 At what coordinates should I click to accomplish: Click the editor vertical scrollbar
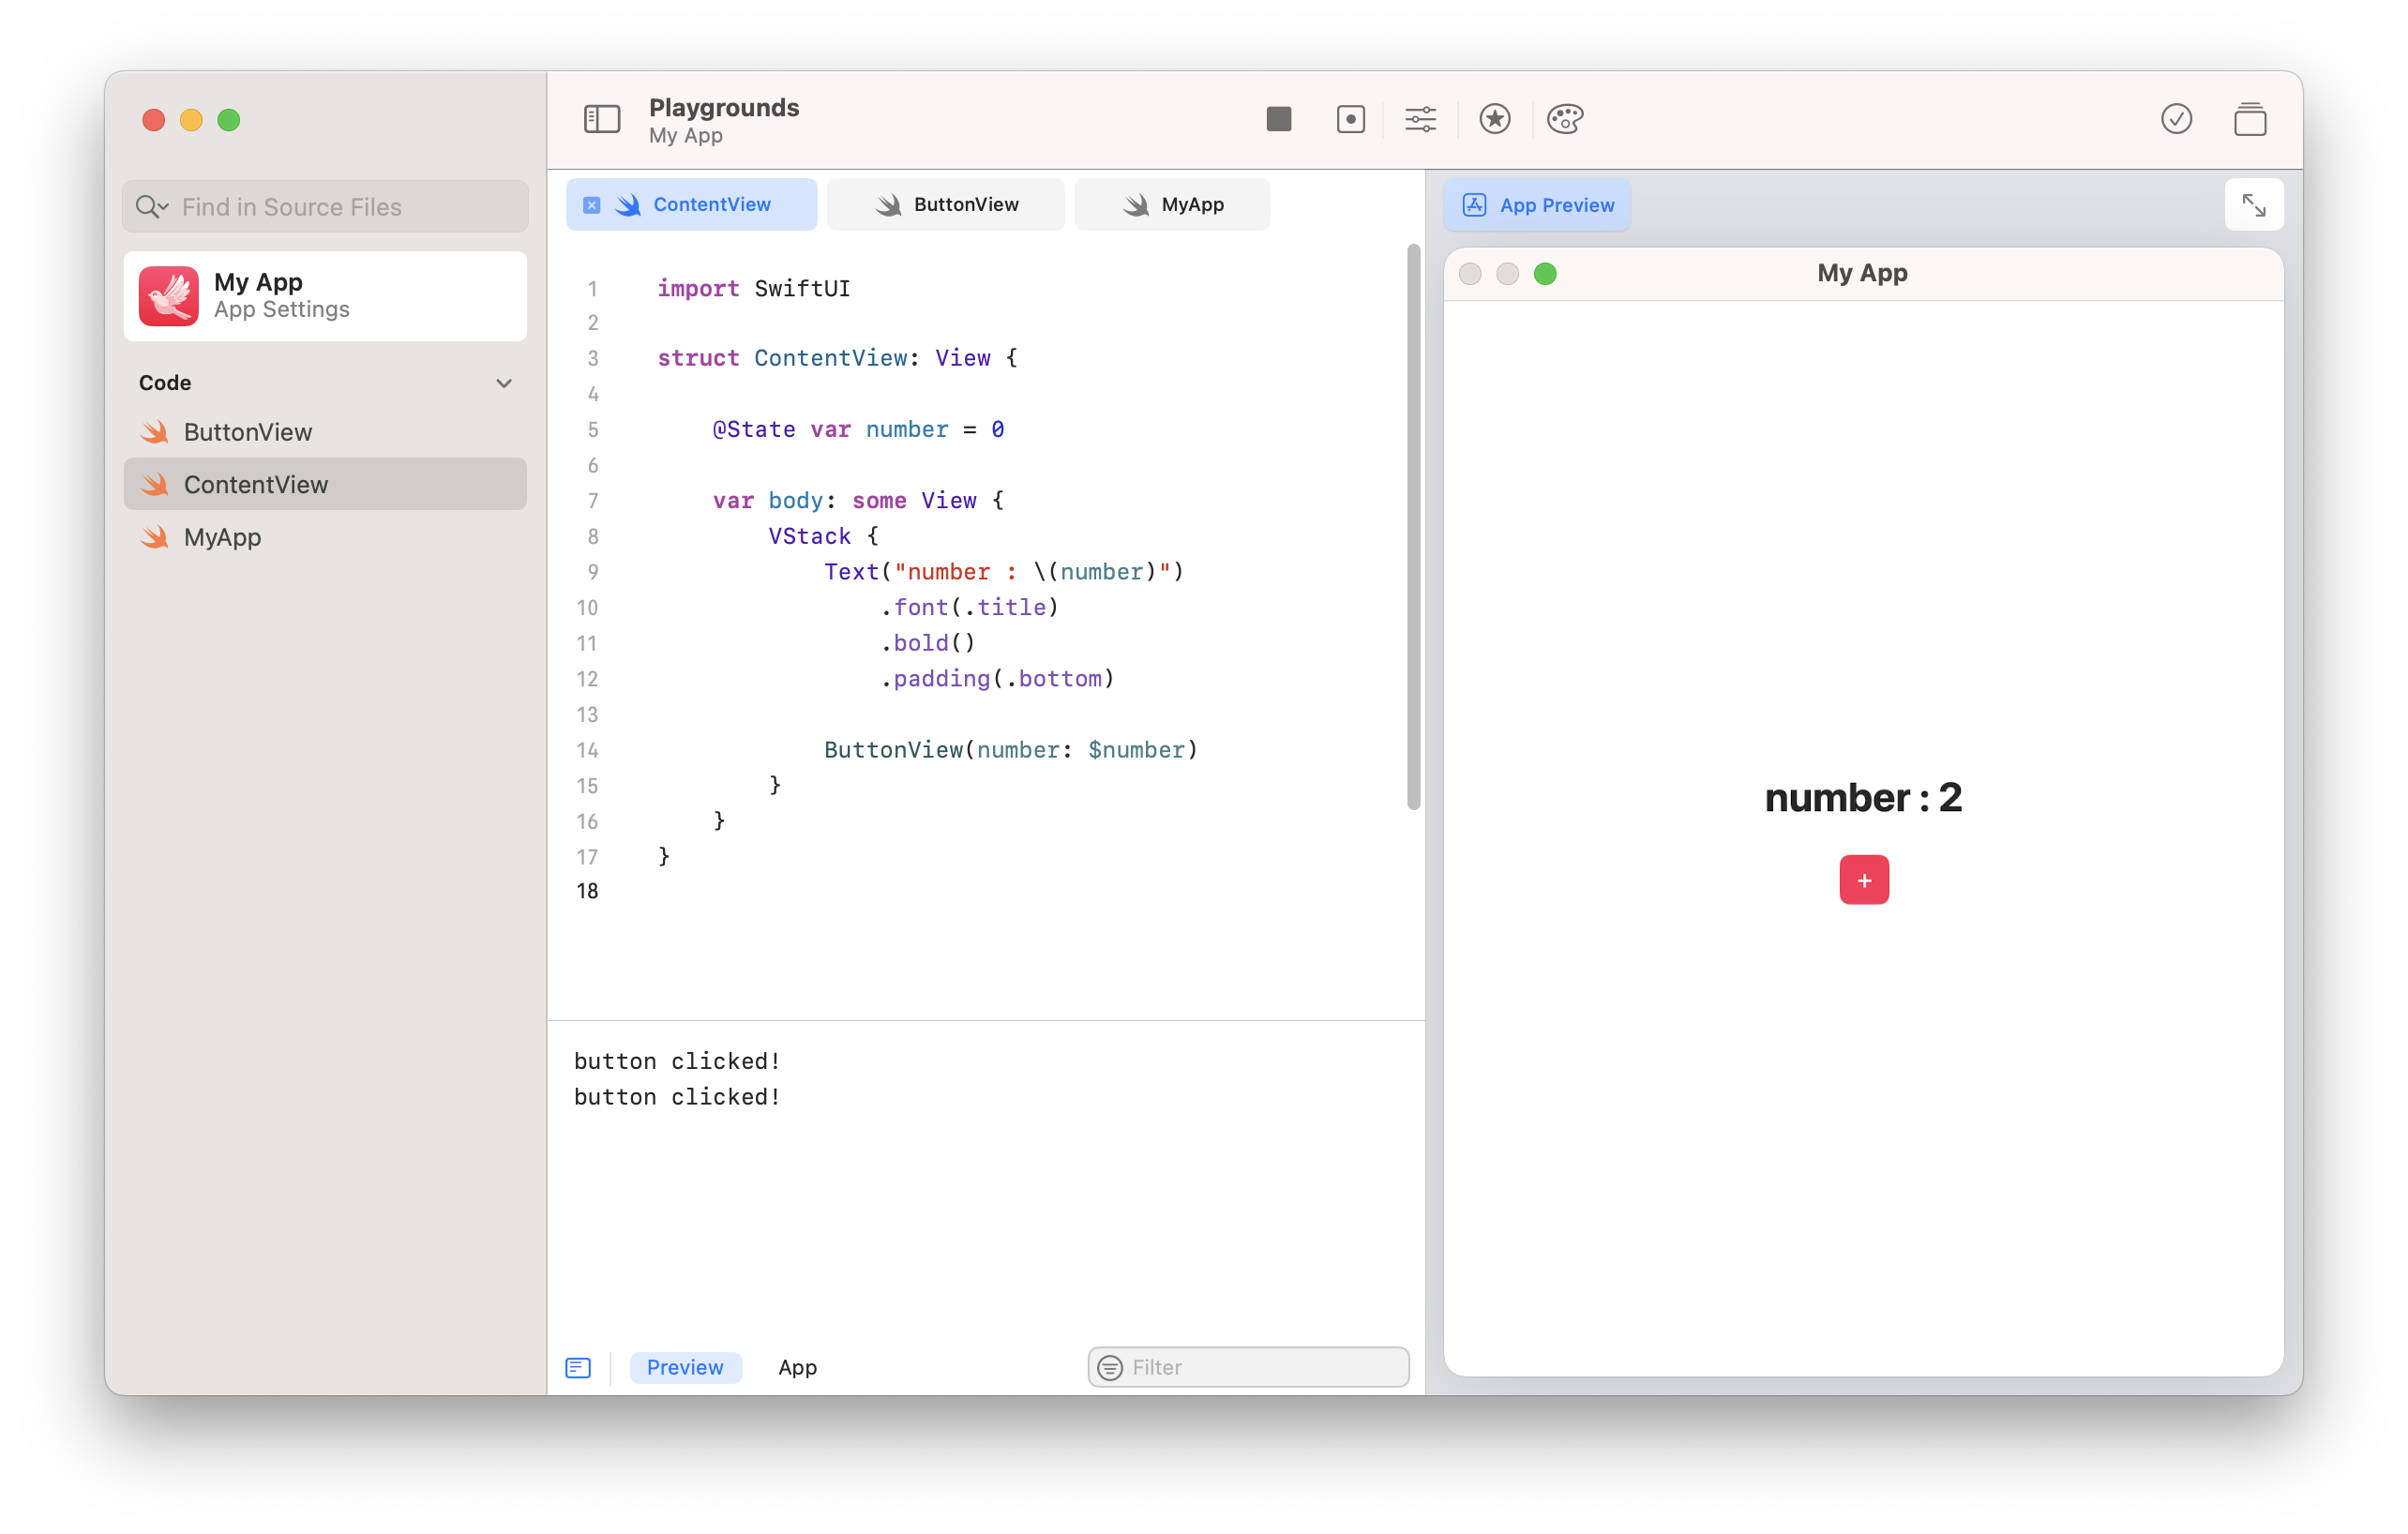coord(1413,526)
